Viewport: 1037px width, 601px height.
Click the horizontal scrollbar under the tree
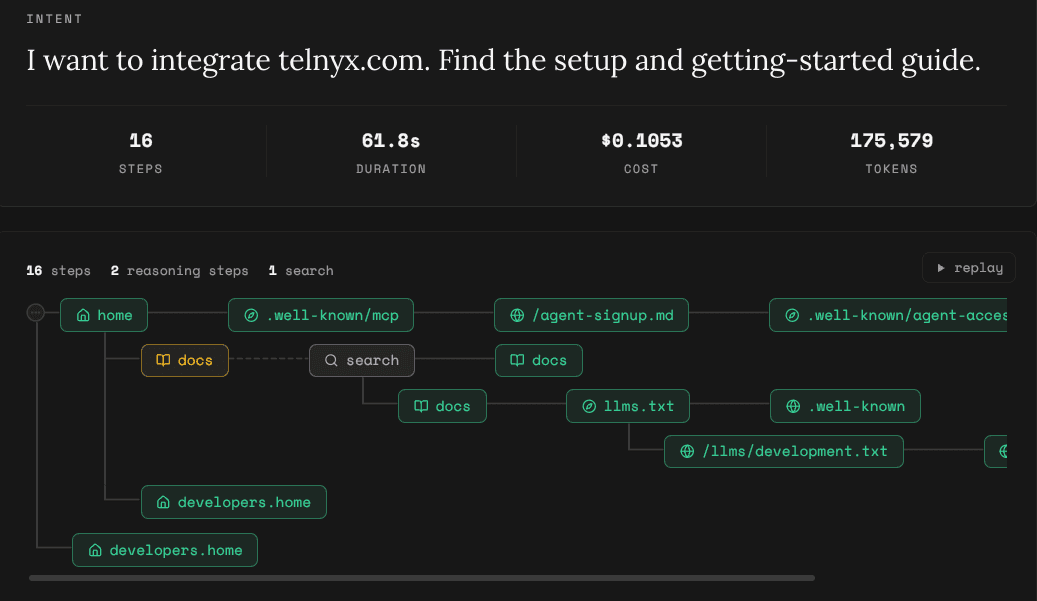422,578
